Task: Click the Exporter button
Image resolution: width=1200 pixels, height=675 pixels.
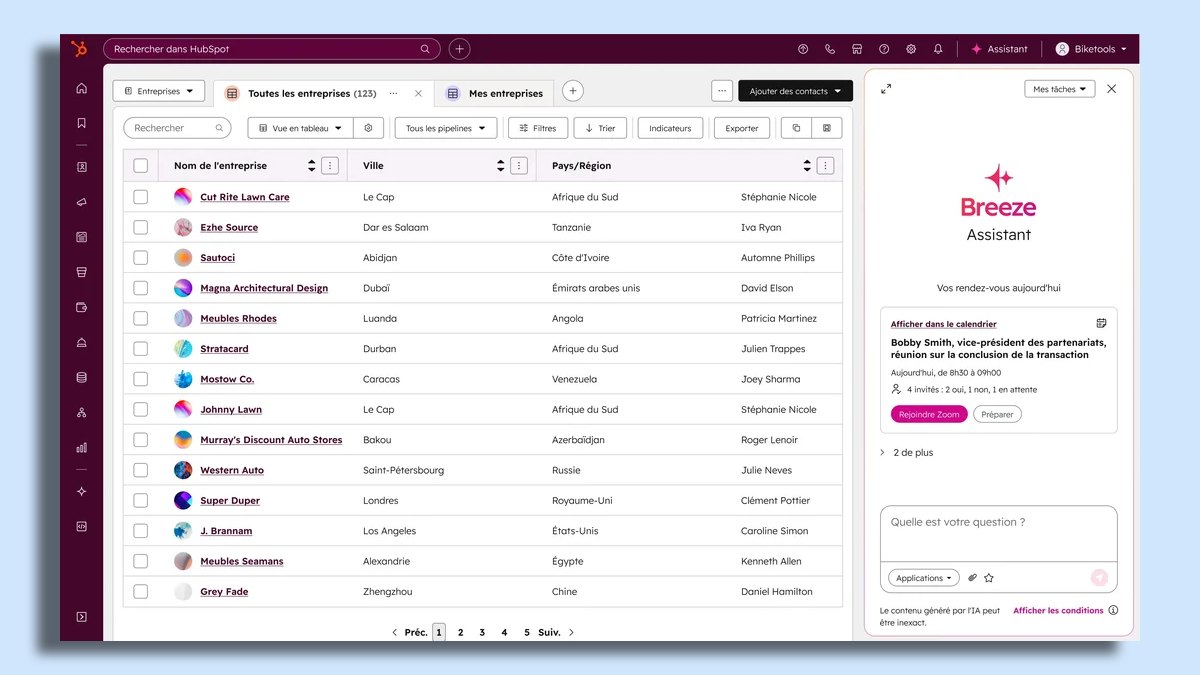Action: (742, 128)
